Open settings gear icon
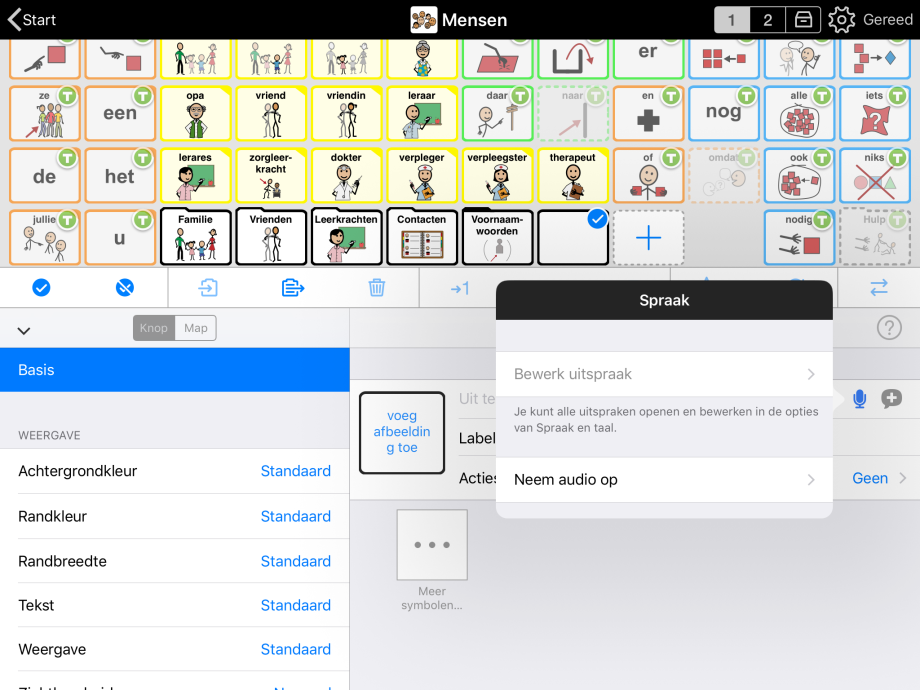The height and width of the screenshot is (690, 920). [x=841, y=20]
